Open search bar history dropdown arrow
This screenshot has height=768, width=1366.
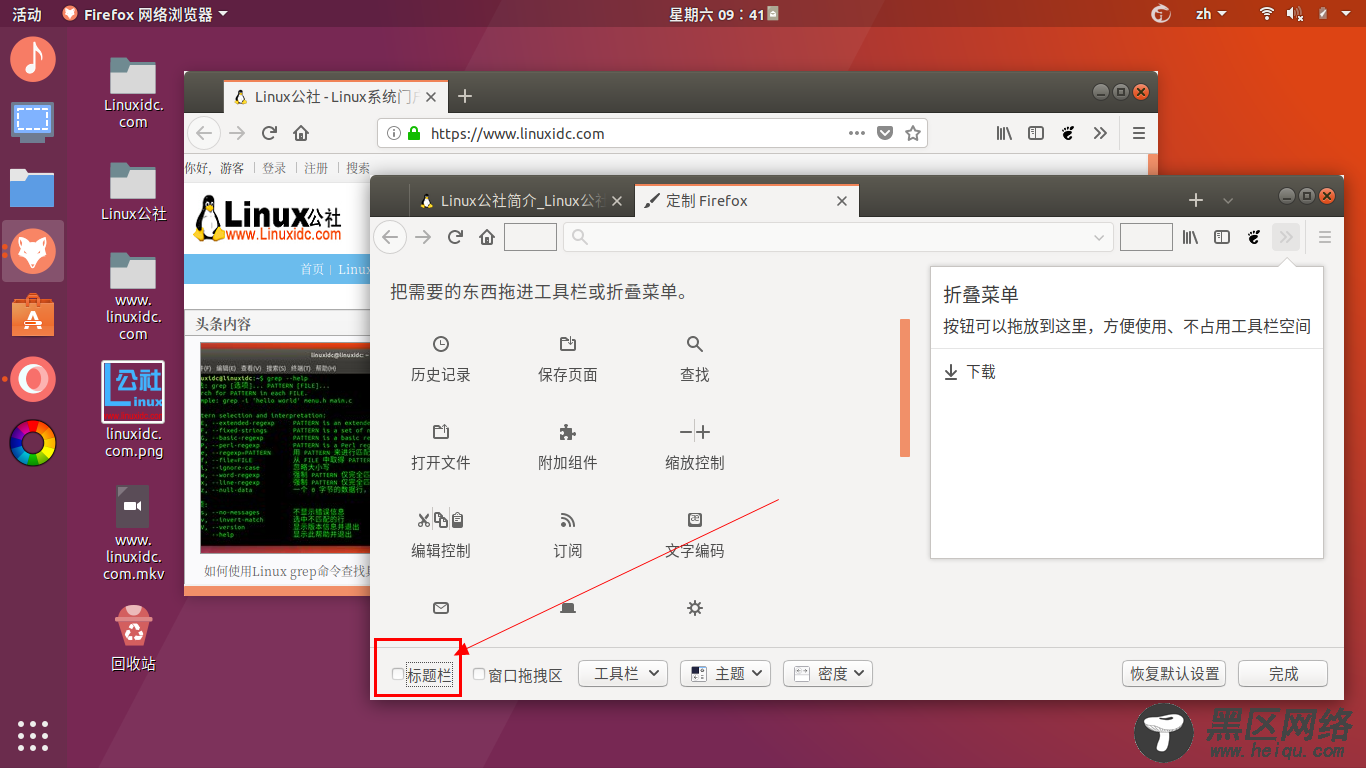point(1099,238)
